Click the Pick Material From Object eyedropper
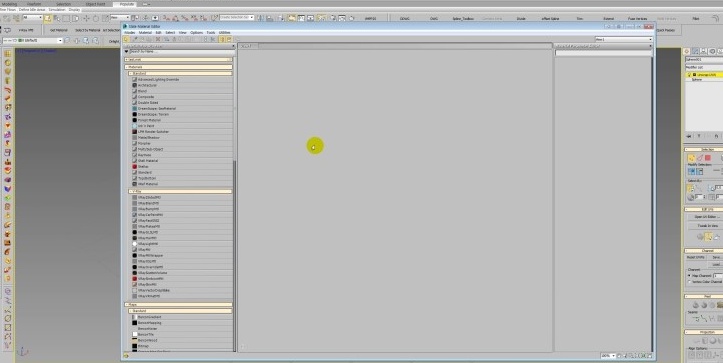The height and width of the screenshot is (363, 723). (136, 39)
